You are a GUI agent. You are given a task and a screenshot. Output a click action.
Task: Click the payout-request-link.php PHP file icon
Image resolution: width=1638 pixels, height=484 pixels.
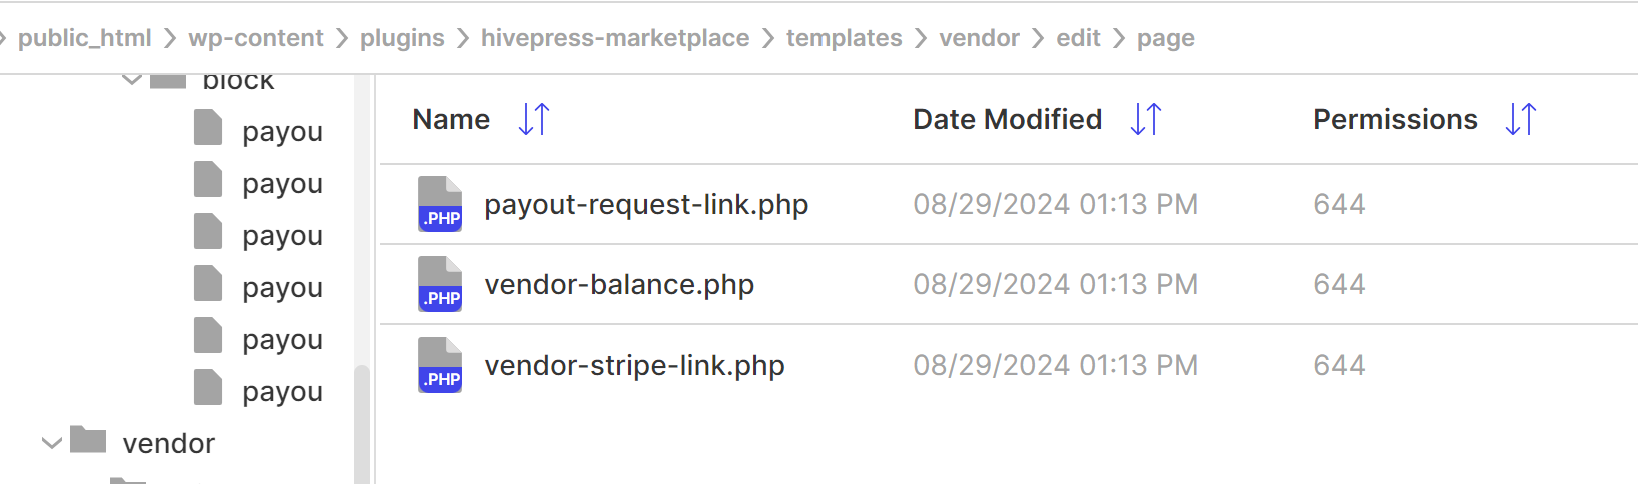440,204
